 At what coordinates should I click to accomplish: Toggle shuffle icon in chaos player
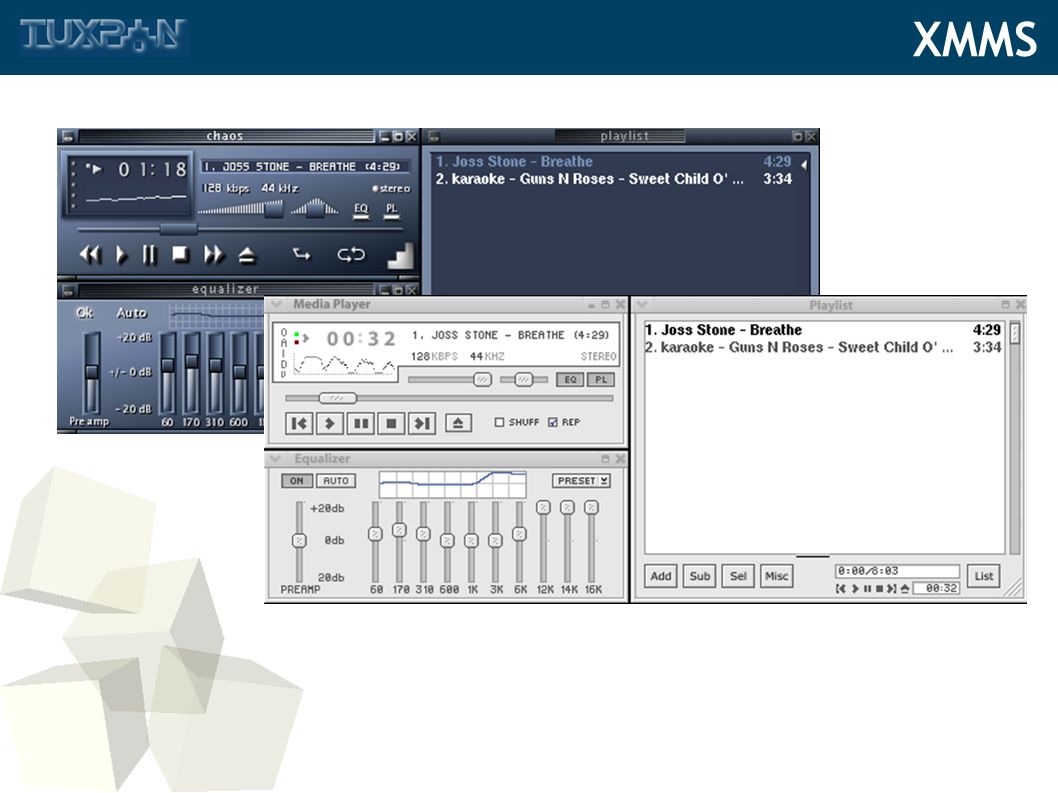point(301,254)
